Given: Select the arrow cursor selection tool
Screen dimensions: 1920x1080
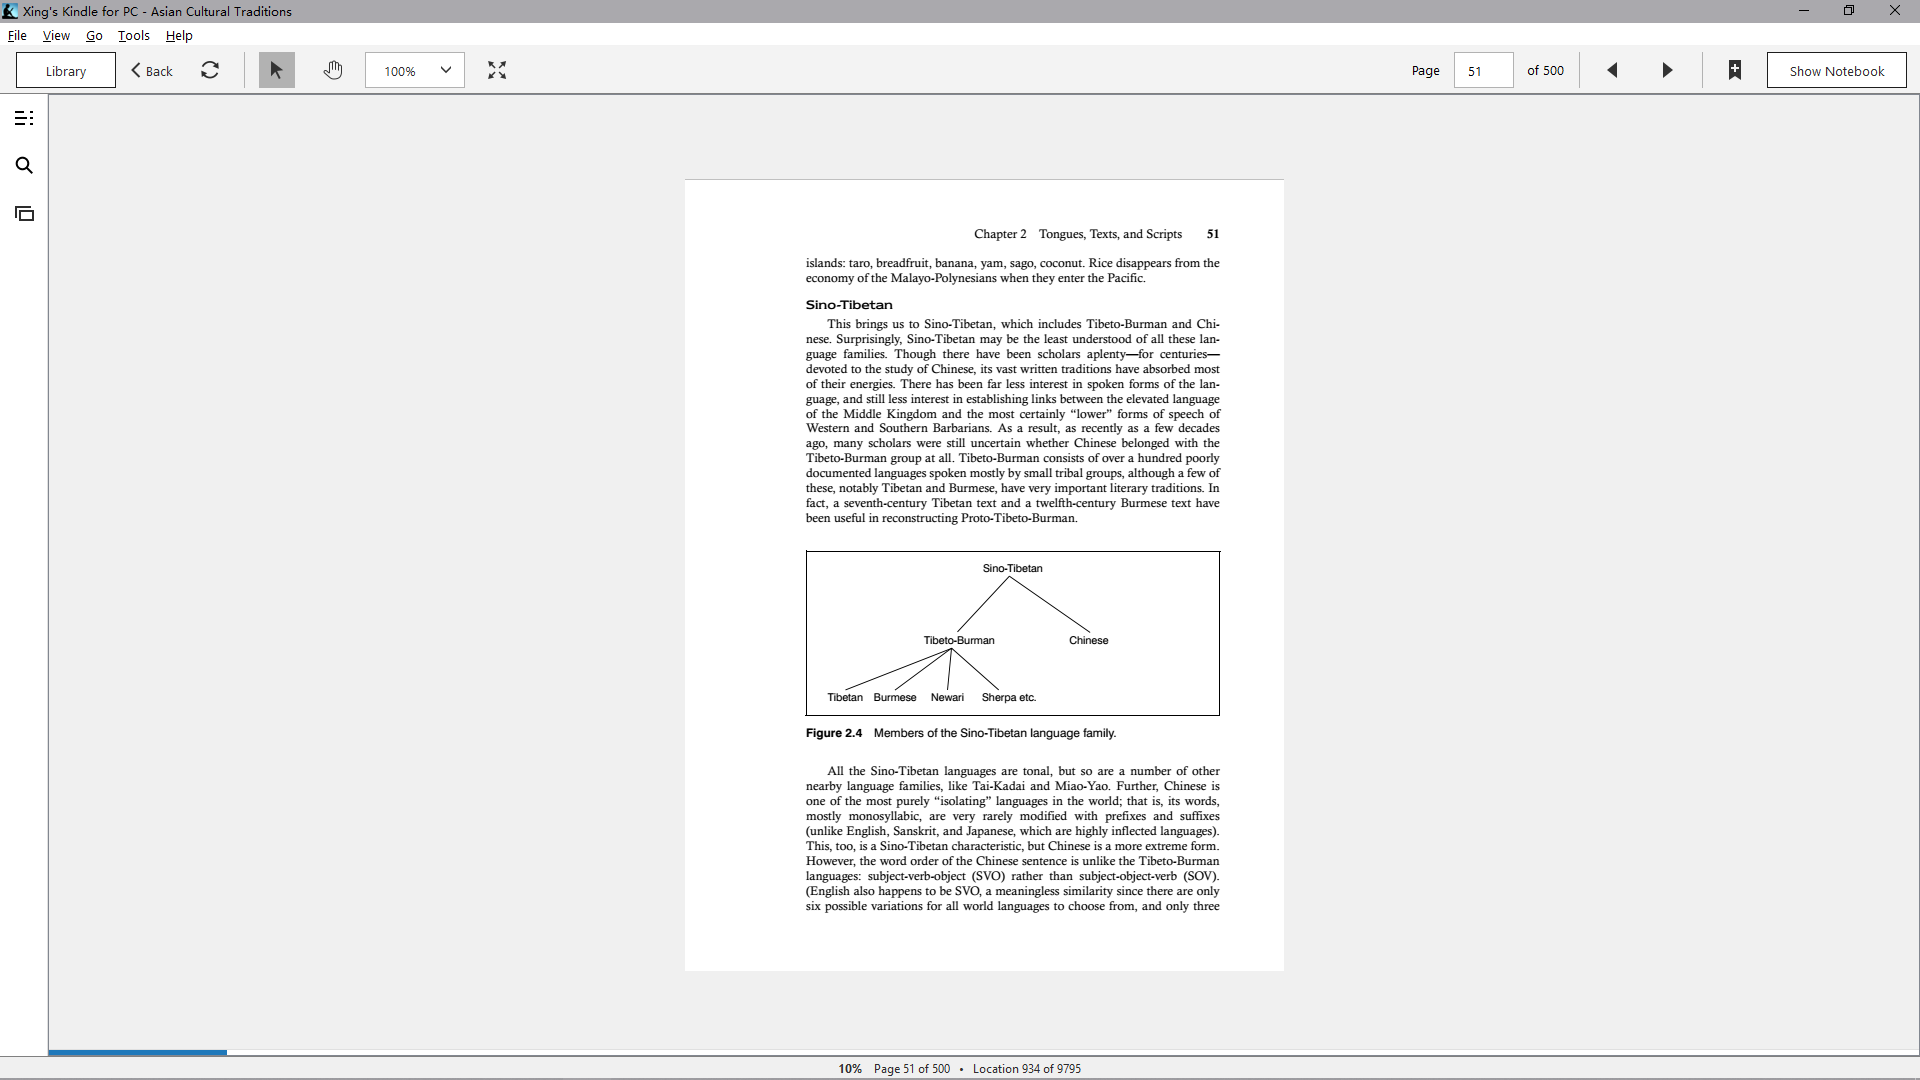Looking at the screenshot, I should coord(277,70).
